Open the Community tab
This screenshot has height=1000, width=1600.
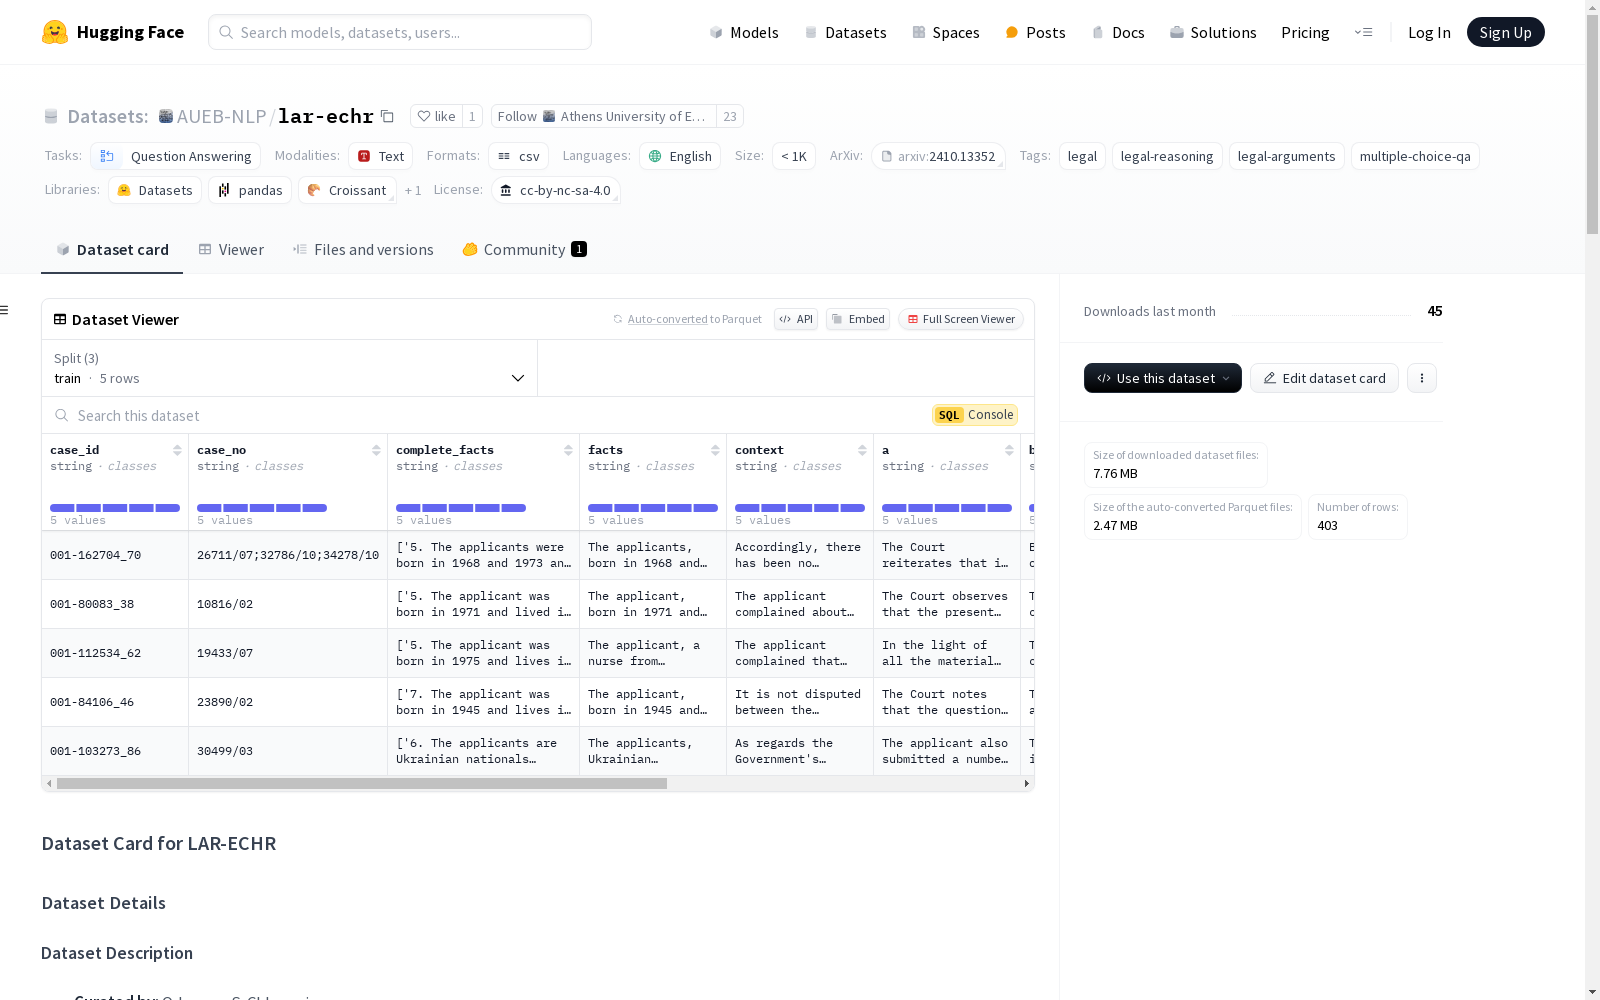point(525,249)
